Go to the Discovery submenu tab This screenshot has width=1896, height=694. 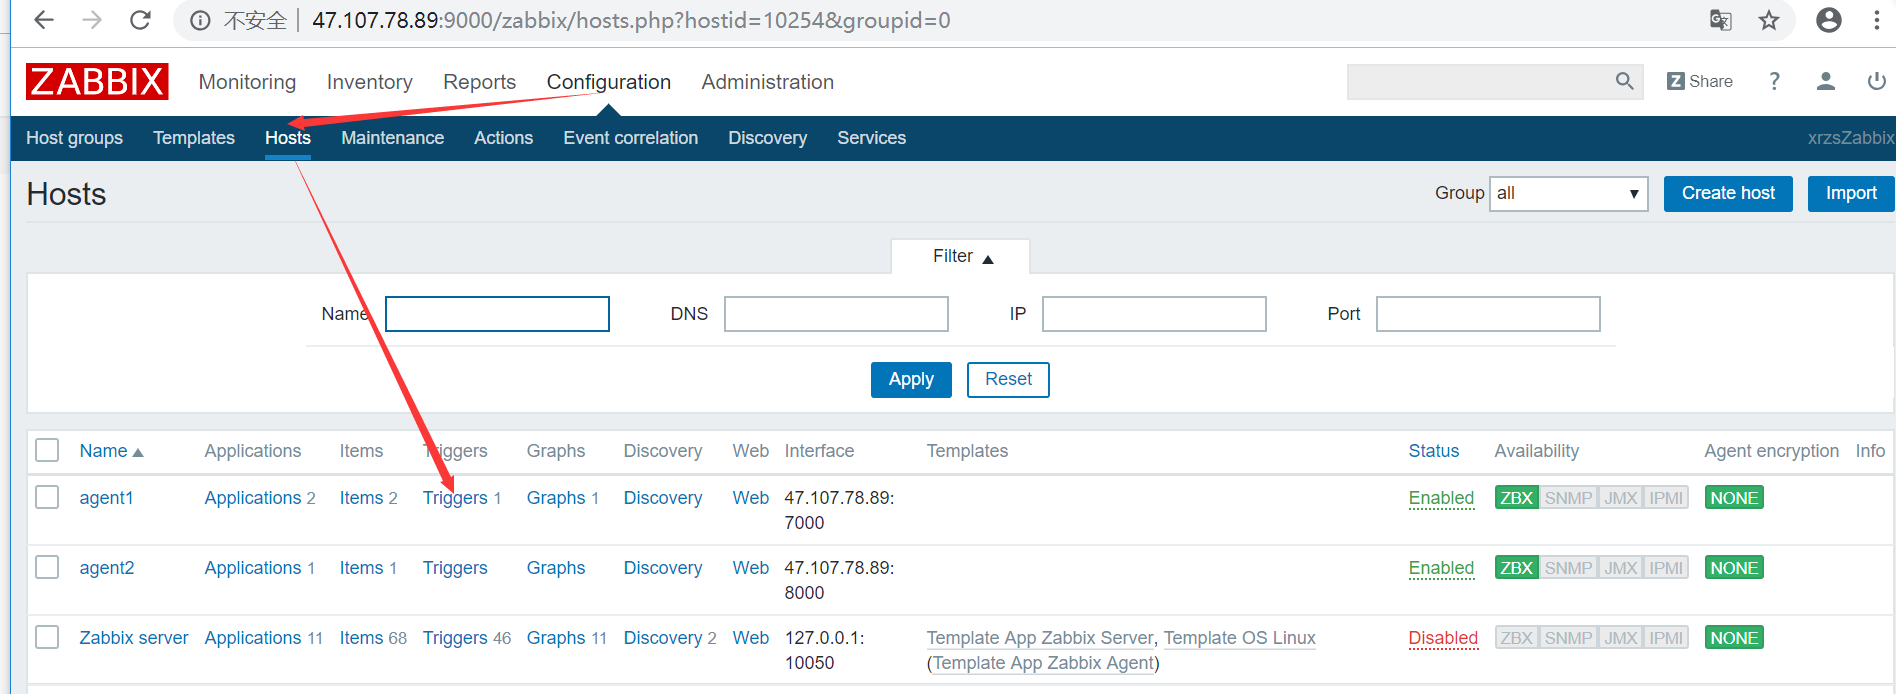pyautogui.click(x=767, y=138)
